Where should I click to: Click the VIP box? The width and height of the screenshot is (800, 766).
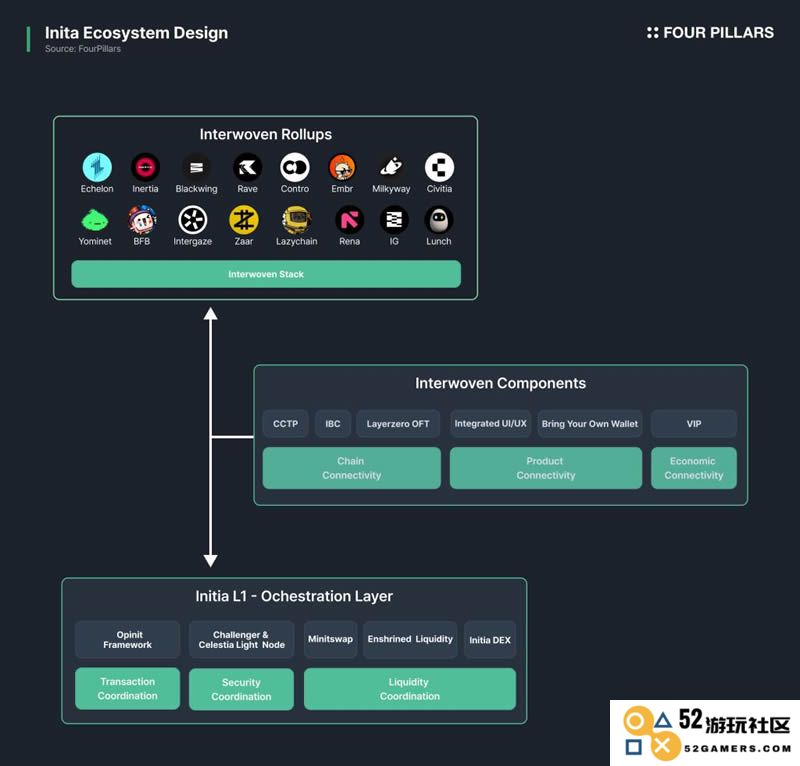point(694,424)
